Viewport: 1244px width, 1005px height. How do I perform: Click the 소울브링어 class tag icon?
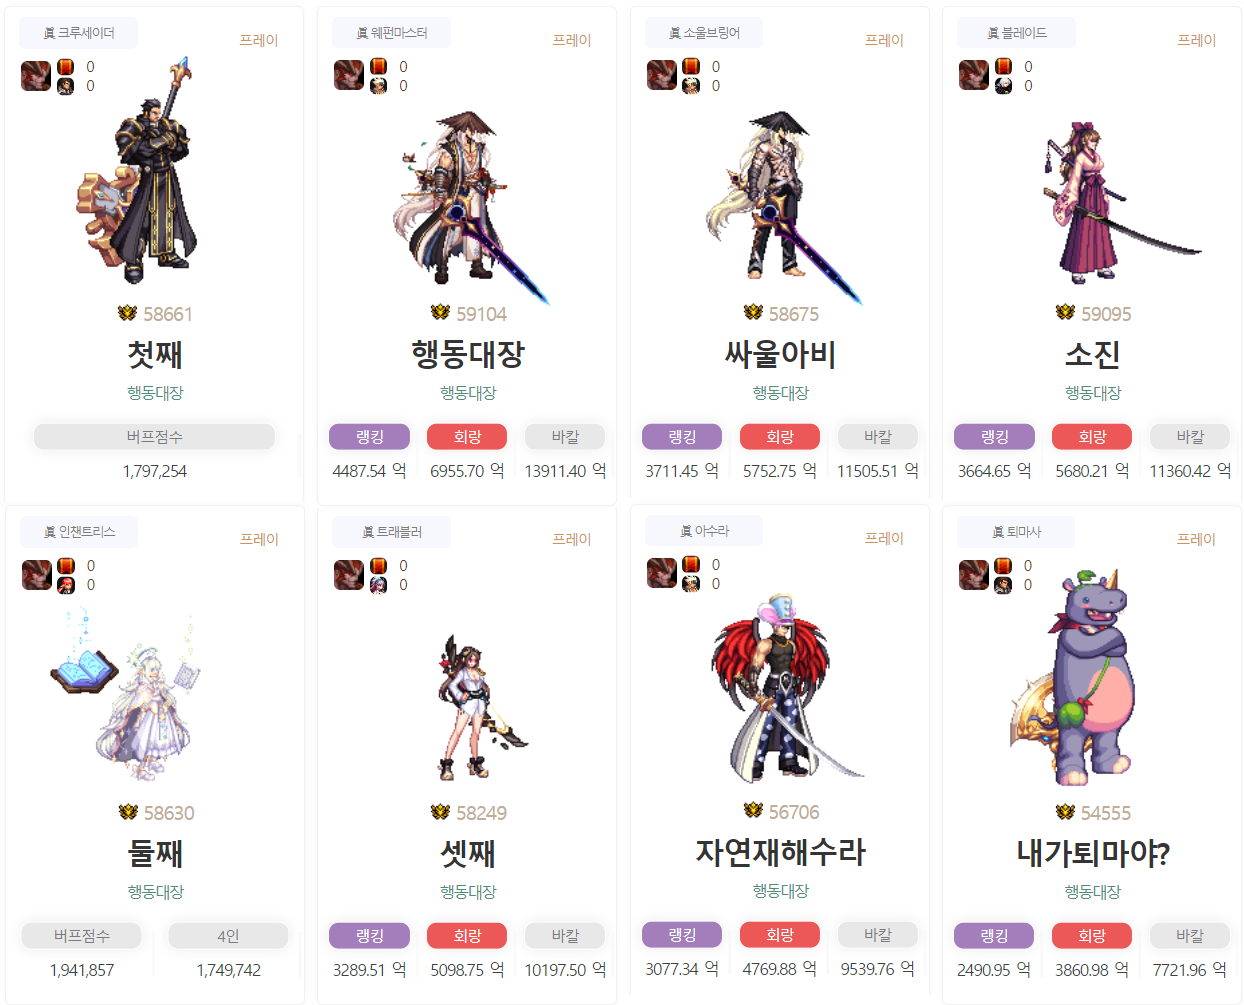(x=675, y=34)
